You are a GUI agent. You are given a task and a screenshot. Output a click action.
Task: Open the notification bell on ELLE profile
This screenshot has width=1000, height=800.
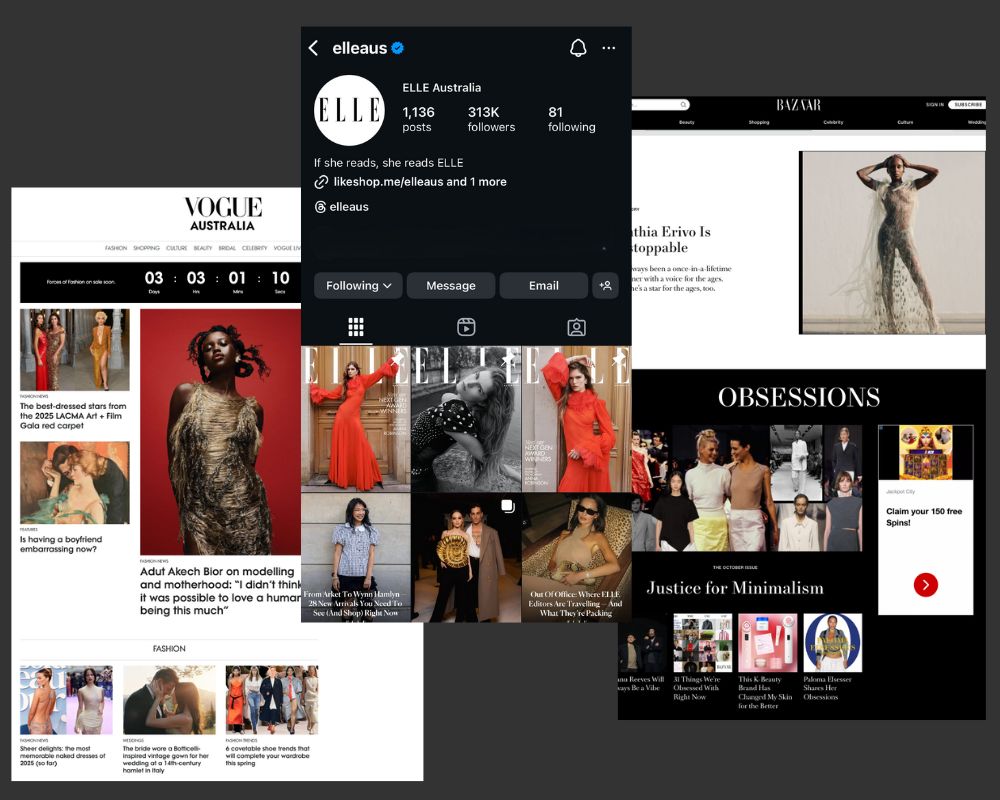[x=578, y=48]
